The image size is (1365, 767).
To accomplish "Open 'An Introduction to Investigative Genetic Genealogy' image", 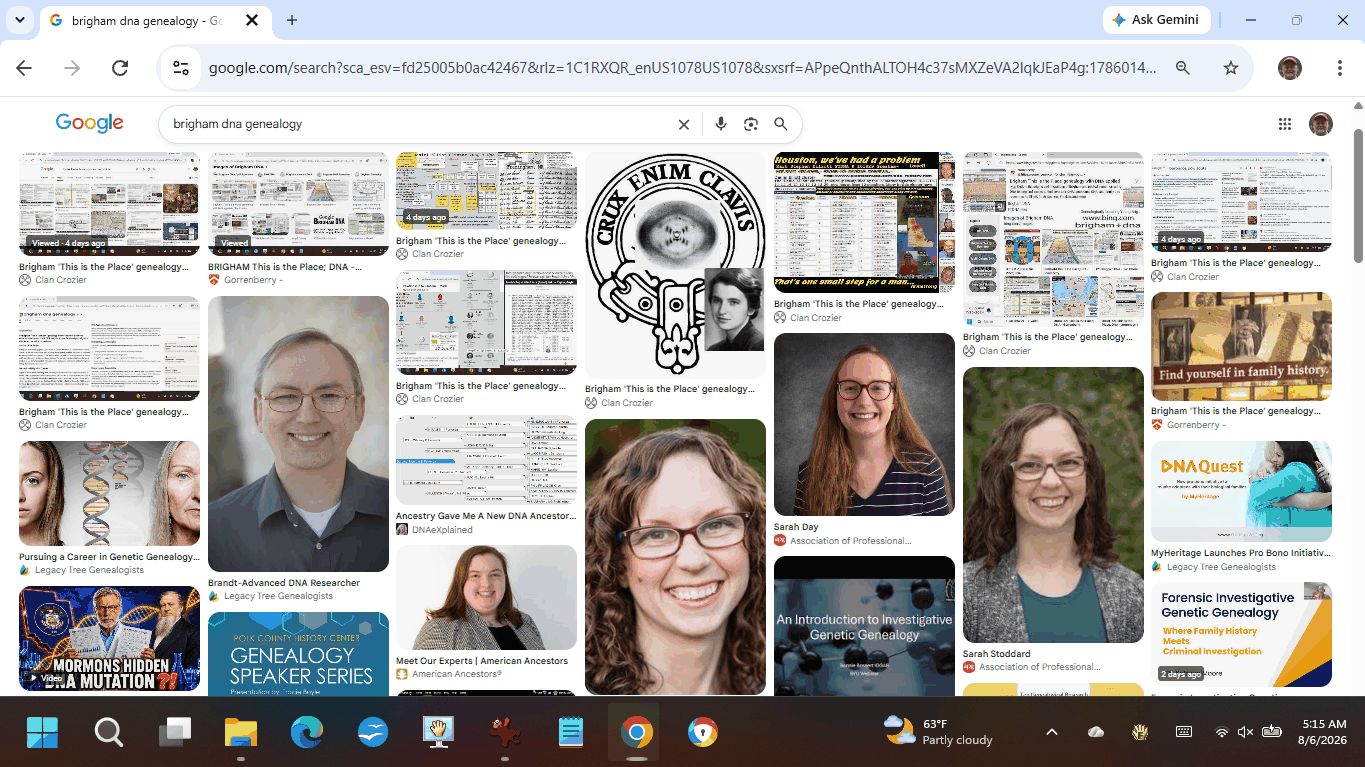I will point(864,626).
